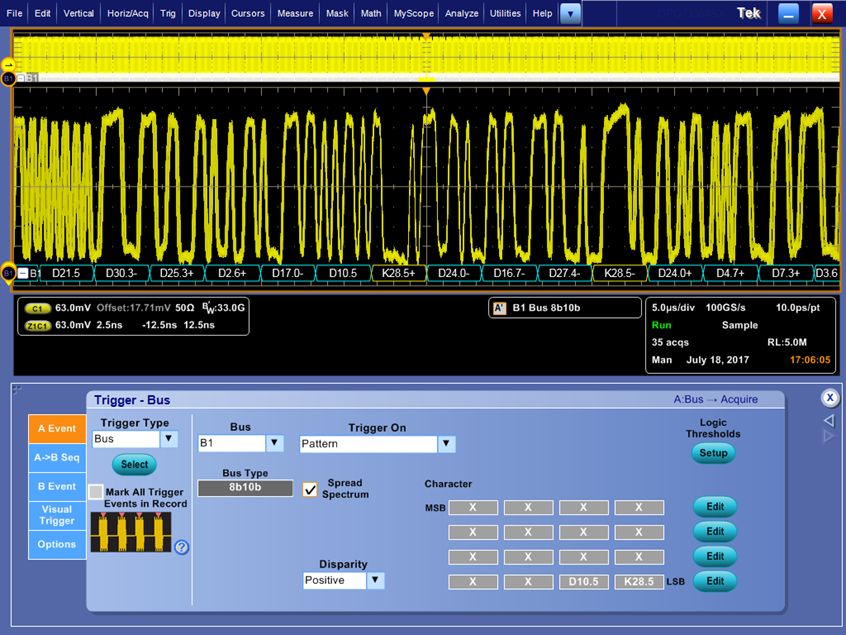Click the mark trigger events preview thumbnail
This screenshot has height=635, width=846.
point(131,532)
